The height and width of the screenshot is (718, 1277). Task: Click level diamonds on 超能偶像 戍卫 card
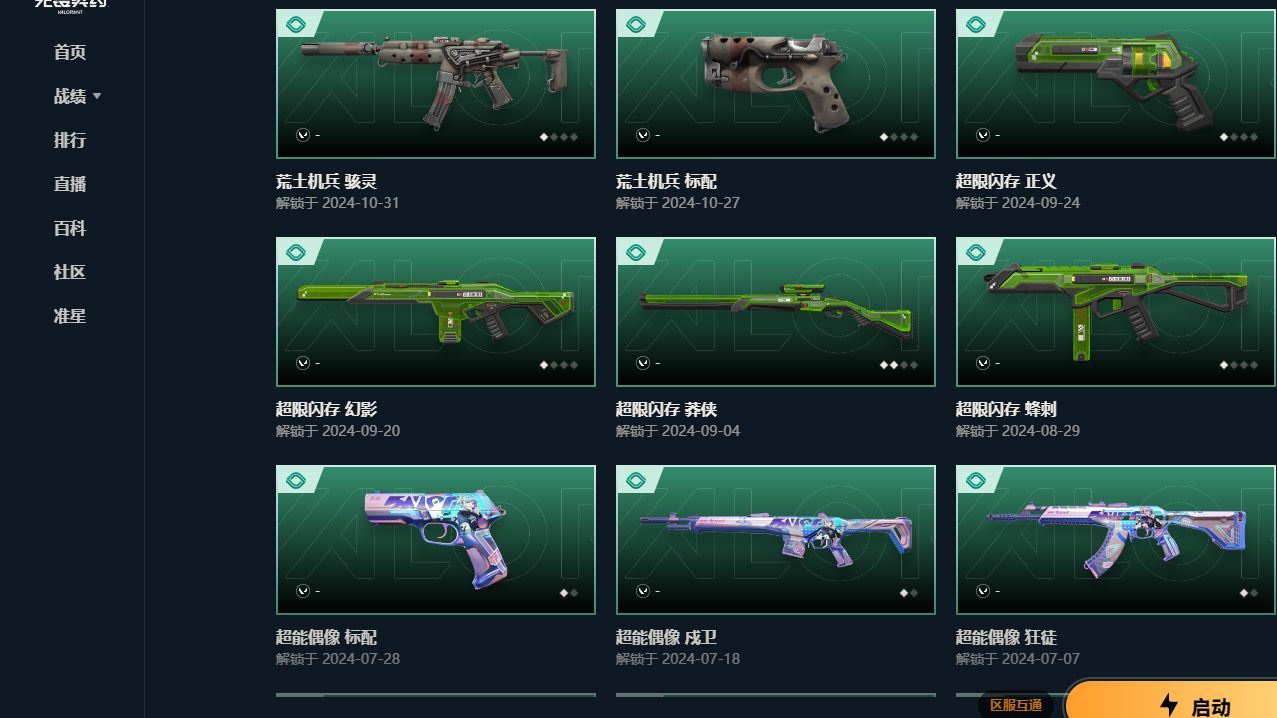tap(908, 593)
